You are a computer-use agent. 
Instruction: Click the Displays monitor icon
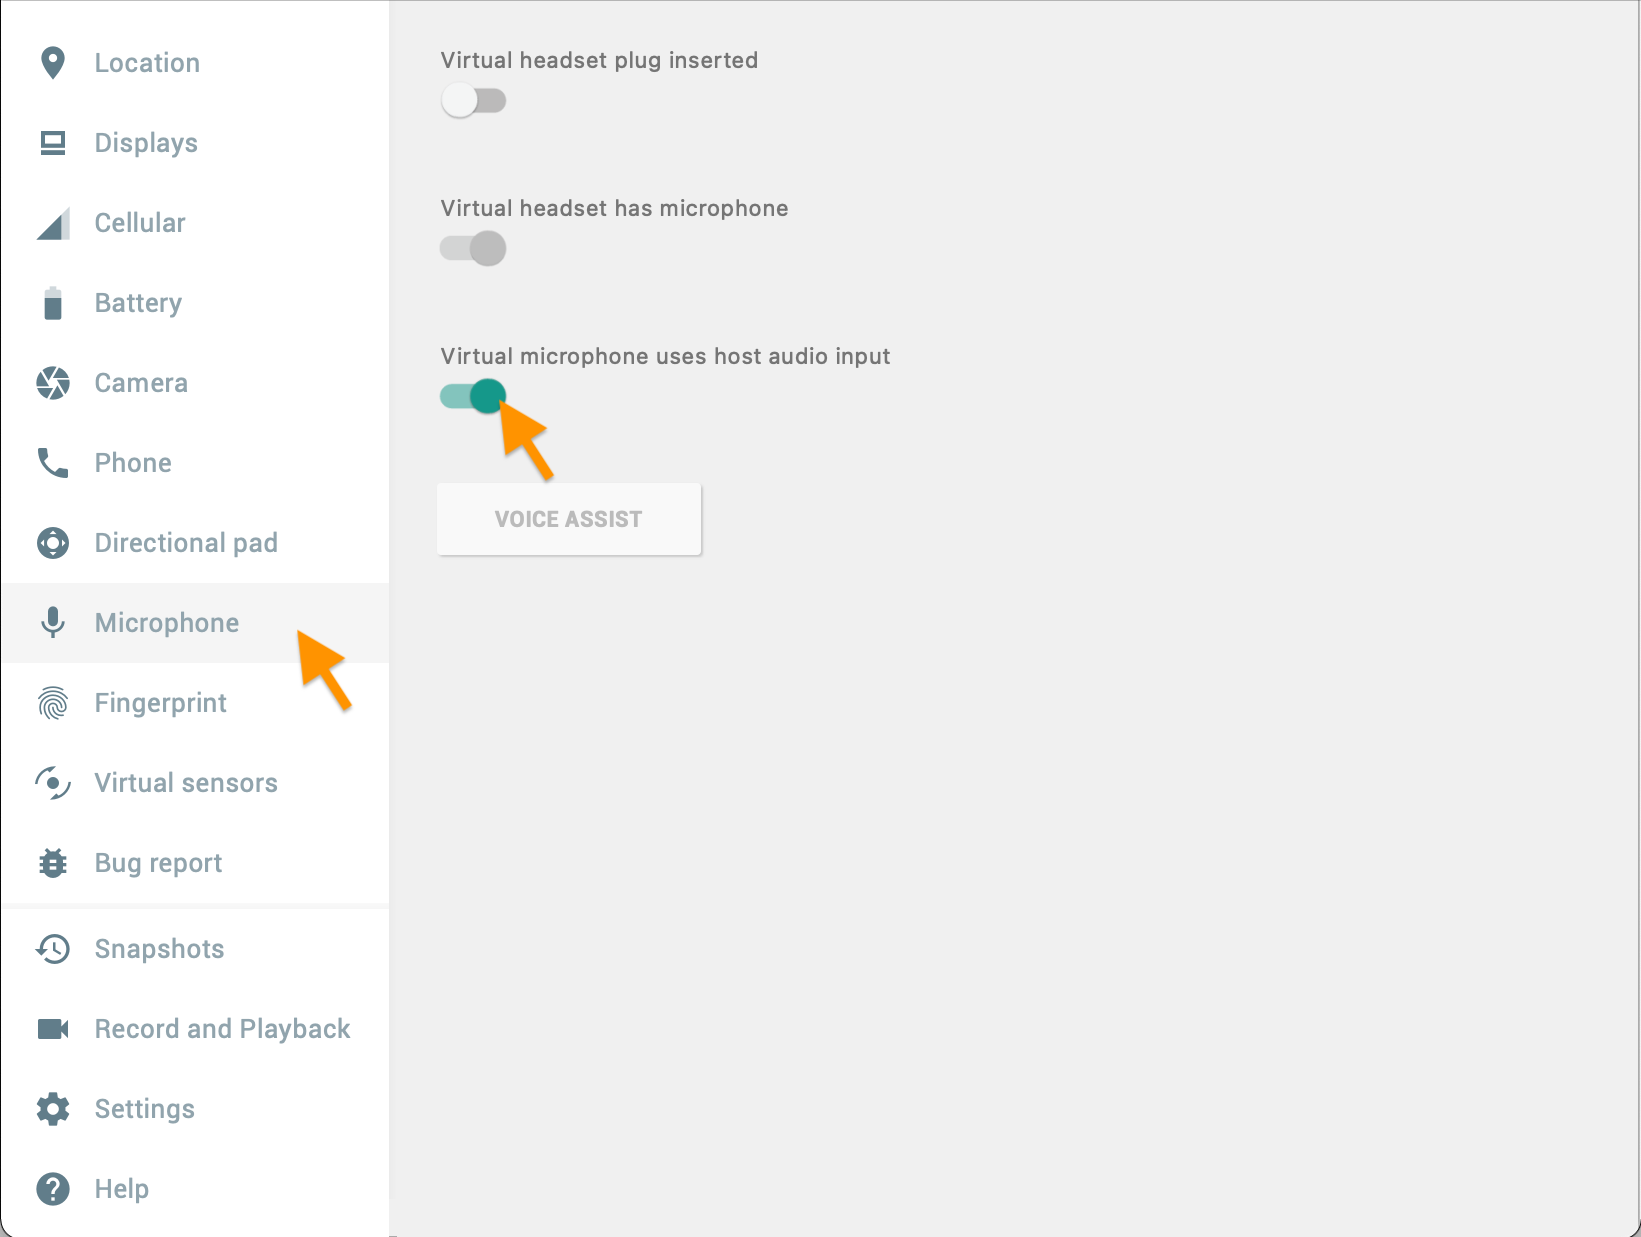coord(53,143)
